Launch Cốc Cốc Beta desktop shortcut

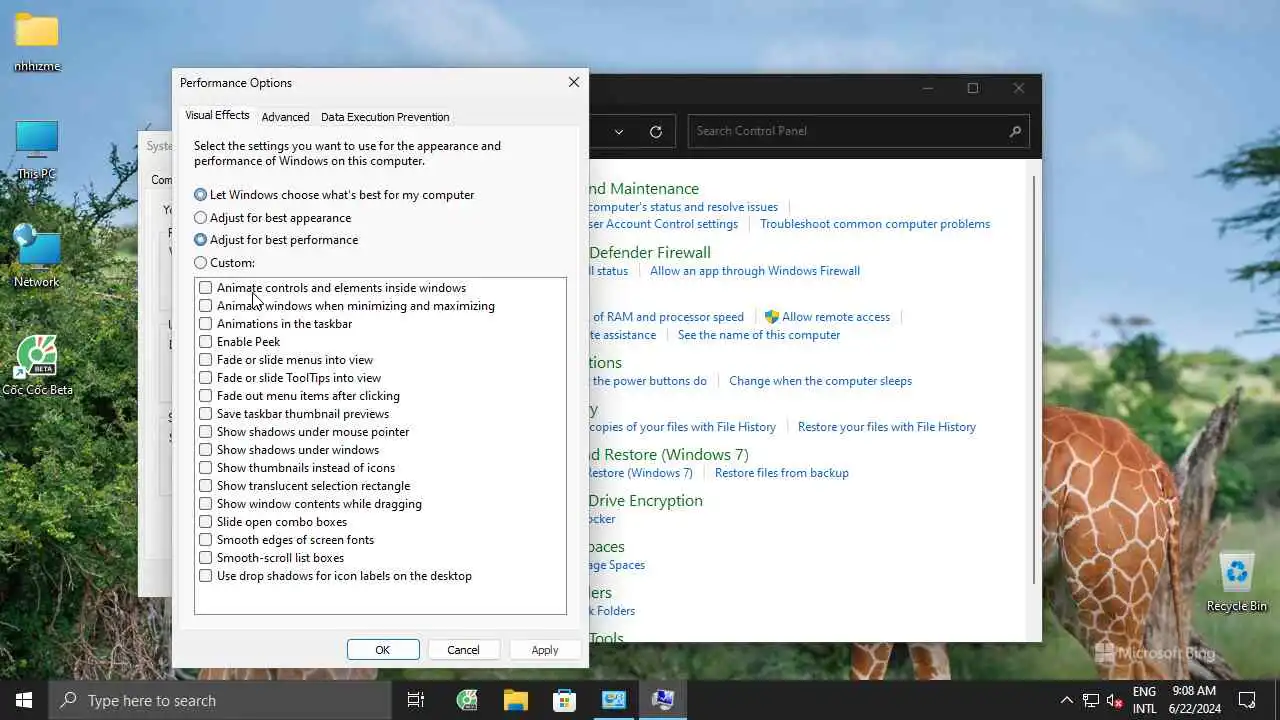(37, 366)
